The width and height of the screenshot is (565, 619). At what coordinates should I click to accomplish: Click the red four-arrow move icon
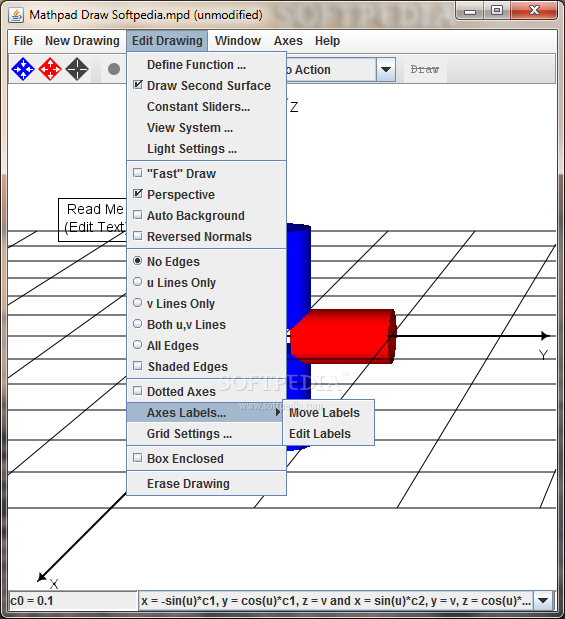pyautogui.click(x=50, y=69)
